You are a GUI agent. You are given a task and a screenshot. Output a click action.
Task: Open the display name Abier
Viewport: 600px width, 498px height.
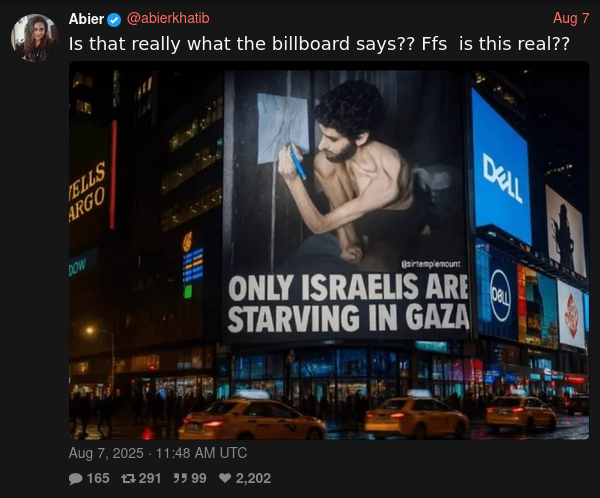click(86, 19)
